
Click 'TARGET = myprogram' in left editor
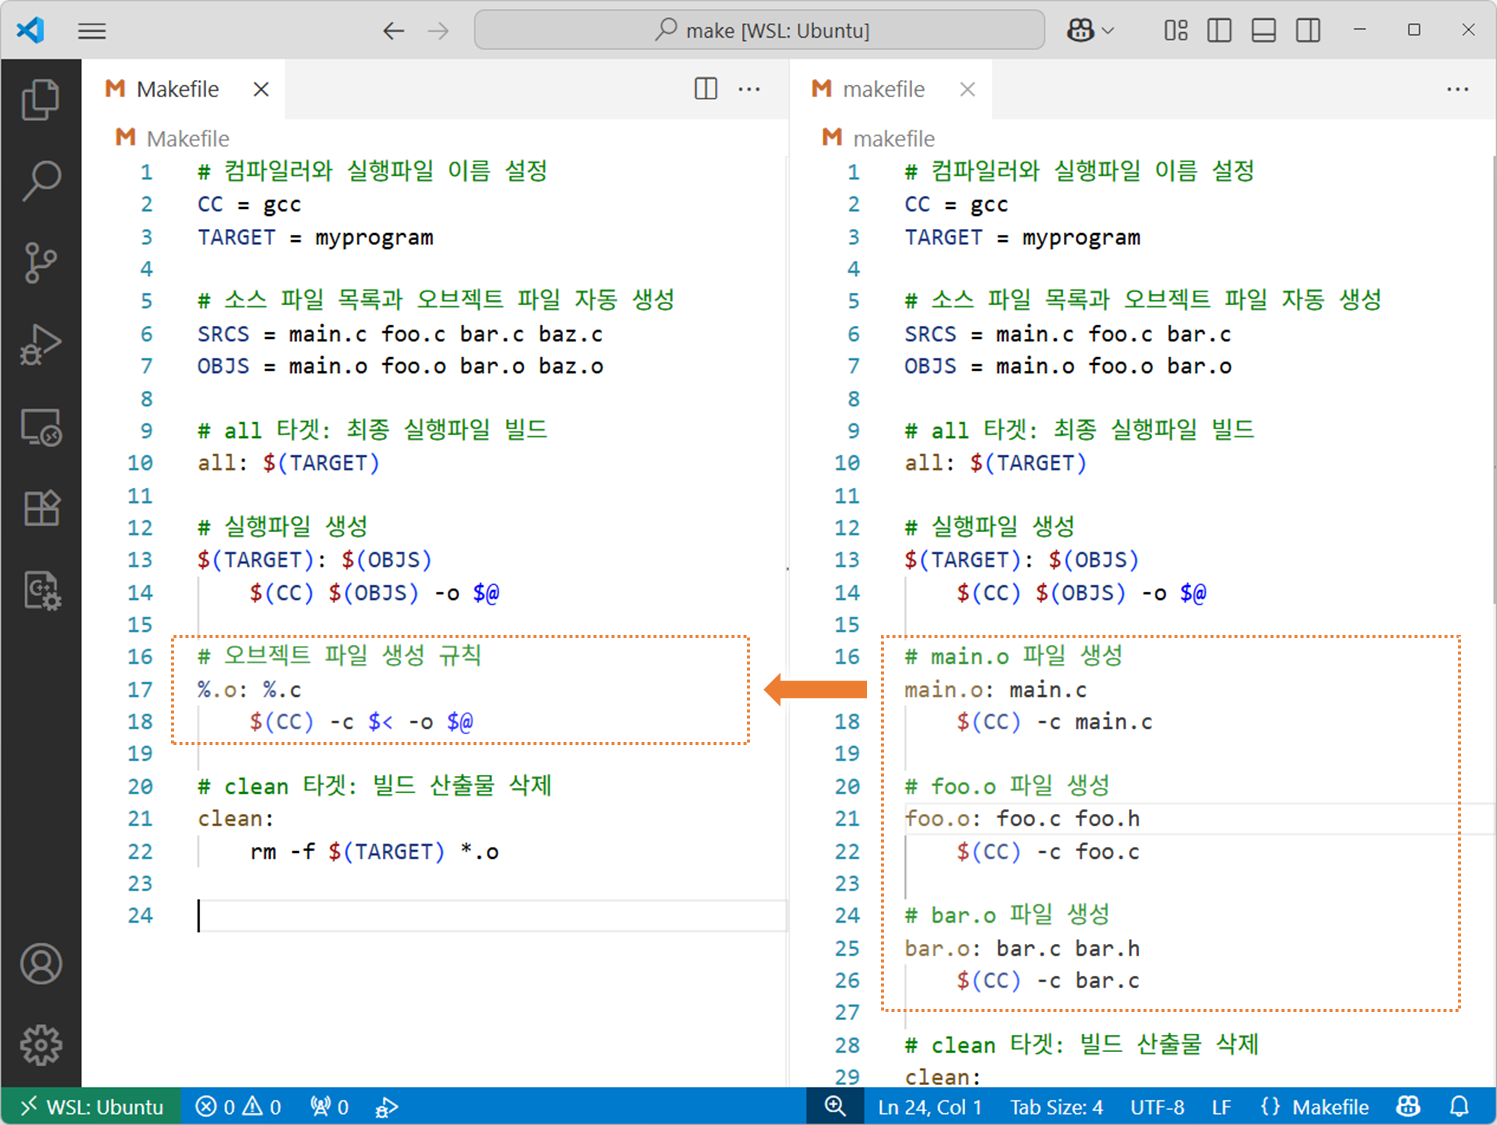(315, 238)
